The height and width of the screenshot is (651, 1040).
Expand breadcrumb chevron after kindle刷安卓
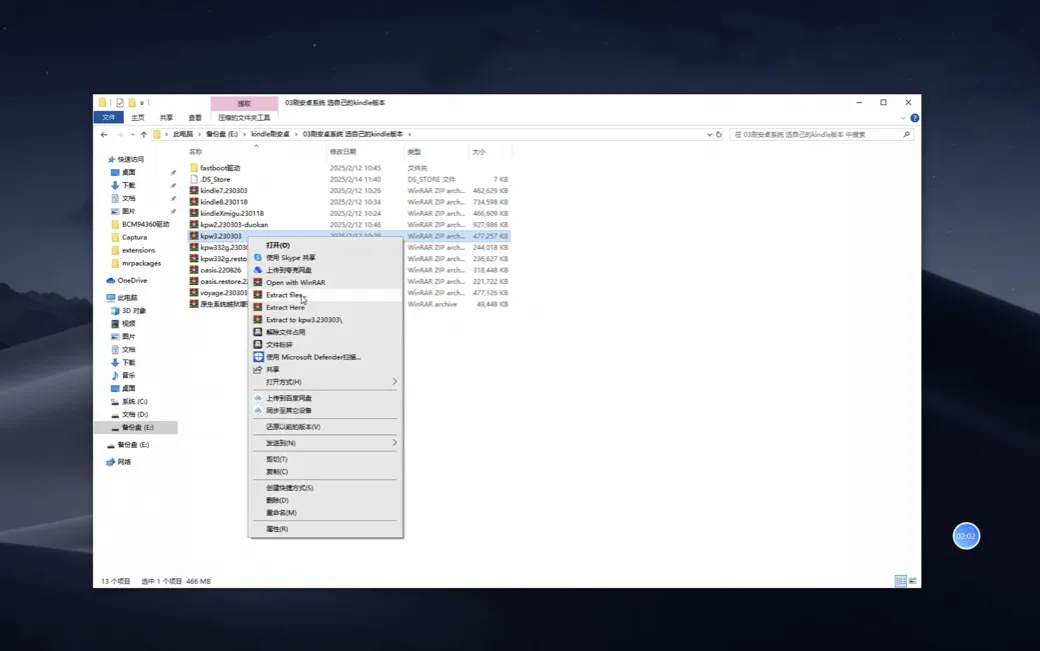(296, 135)
